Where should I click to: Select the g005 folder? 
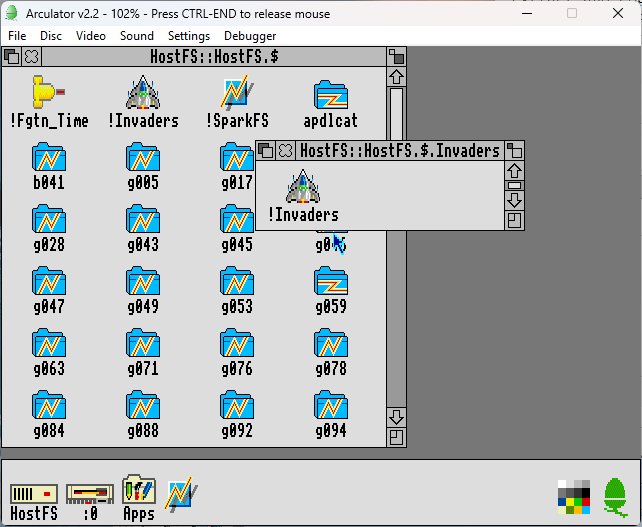click(x=143, y=166)
